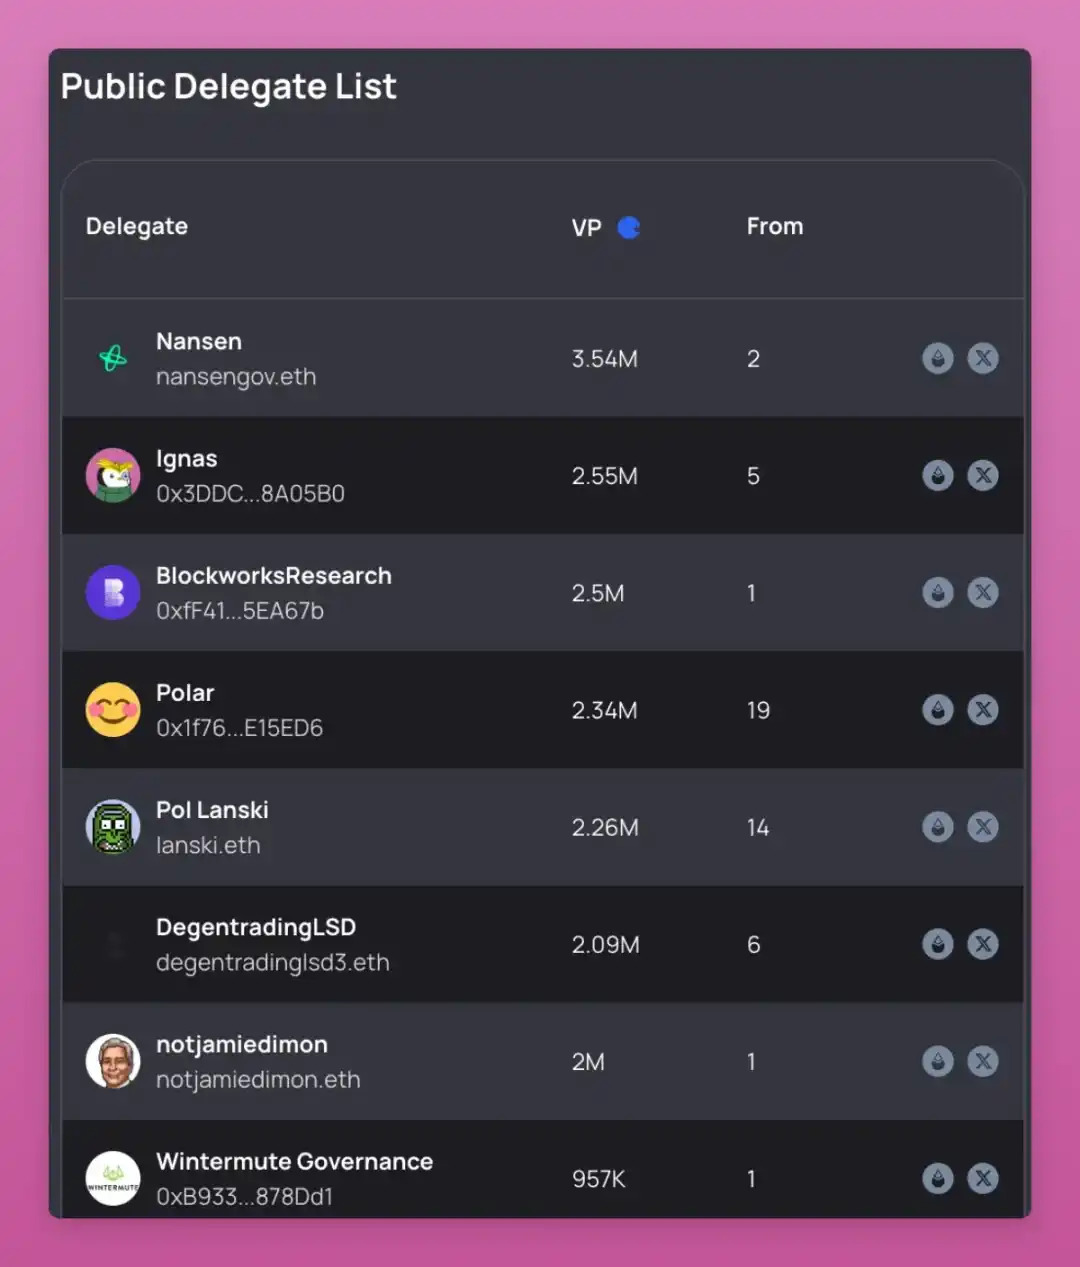Viewport: 1080px width, 1267px height.
Task: Click the Ignas penguin avatar
Action: 113,475
